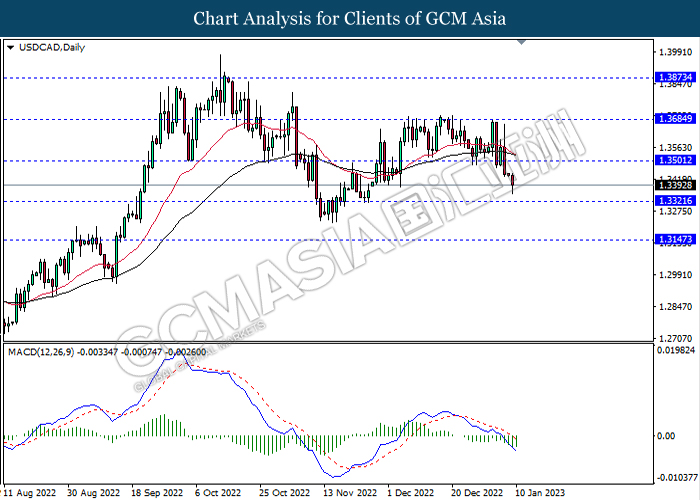Viewport: 700px width, 500px height.
Task: Click the MACD 0.00 zero level value
Action: tap(667, 436)
